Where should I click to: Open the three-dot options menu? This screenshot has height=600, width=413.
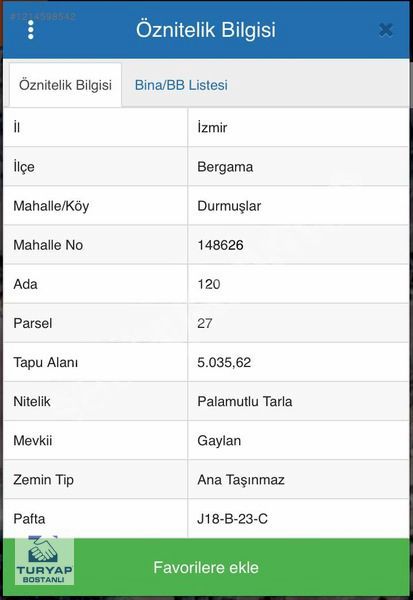31,30
